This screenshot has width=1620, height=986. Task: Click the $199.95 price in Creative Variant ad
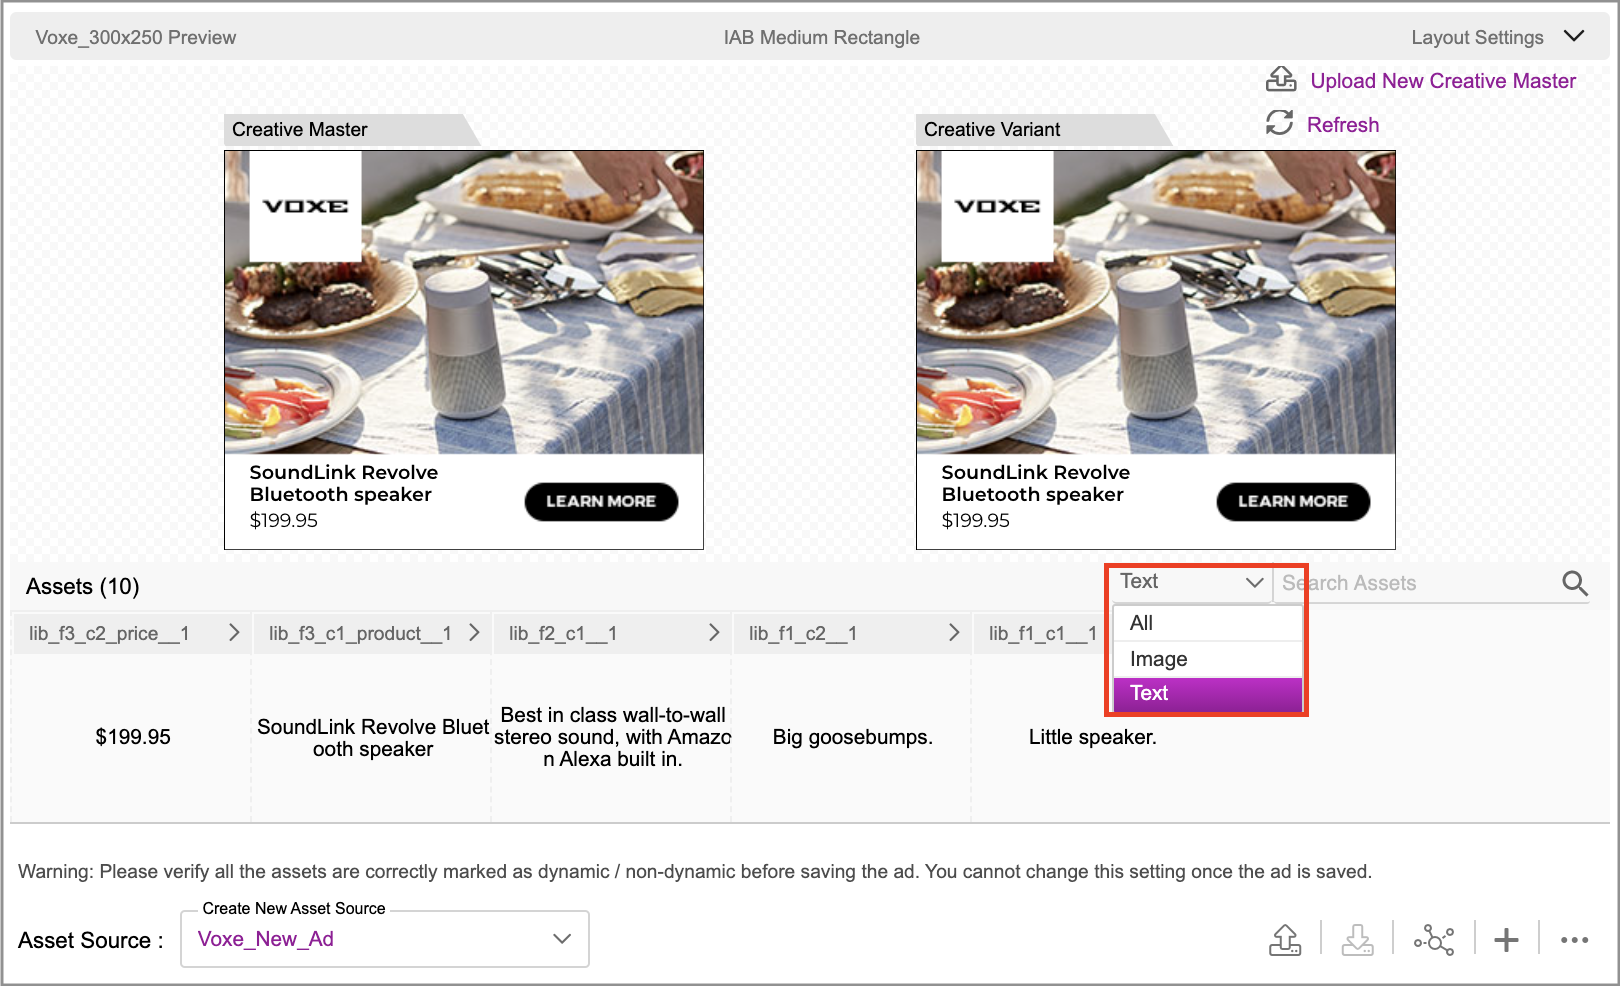click(x=976, y=520)
